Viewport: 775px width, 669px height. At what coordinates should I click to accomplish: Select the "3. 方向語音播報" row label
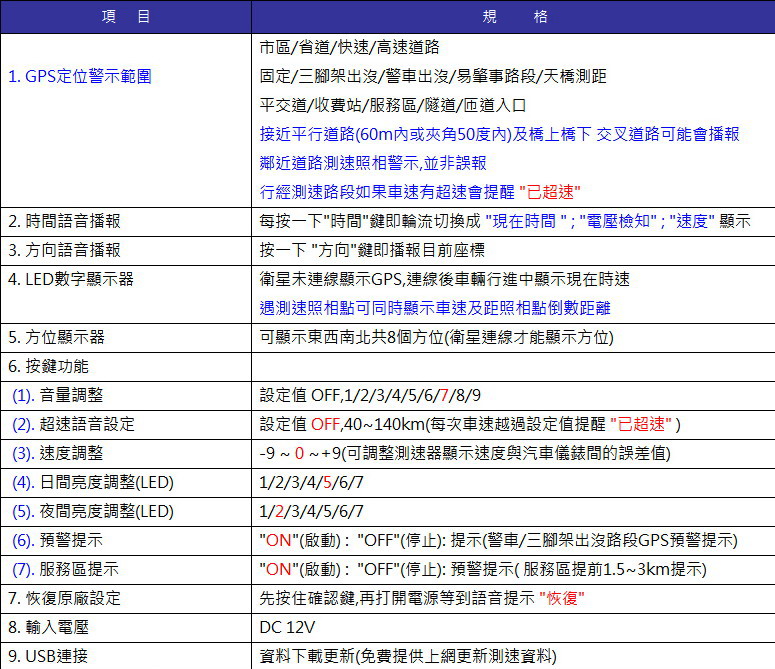pos(64,250)
